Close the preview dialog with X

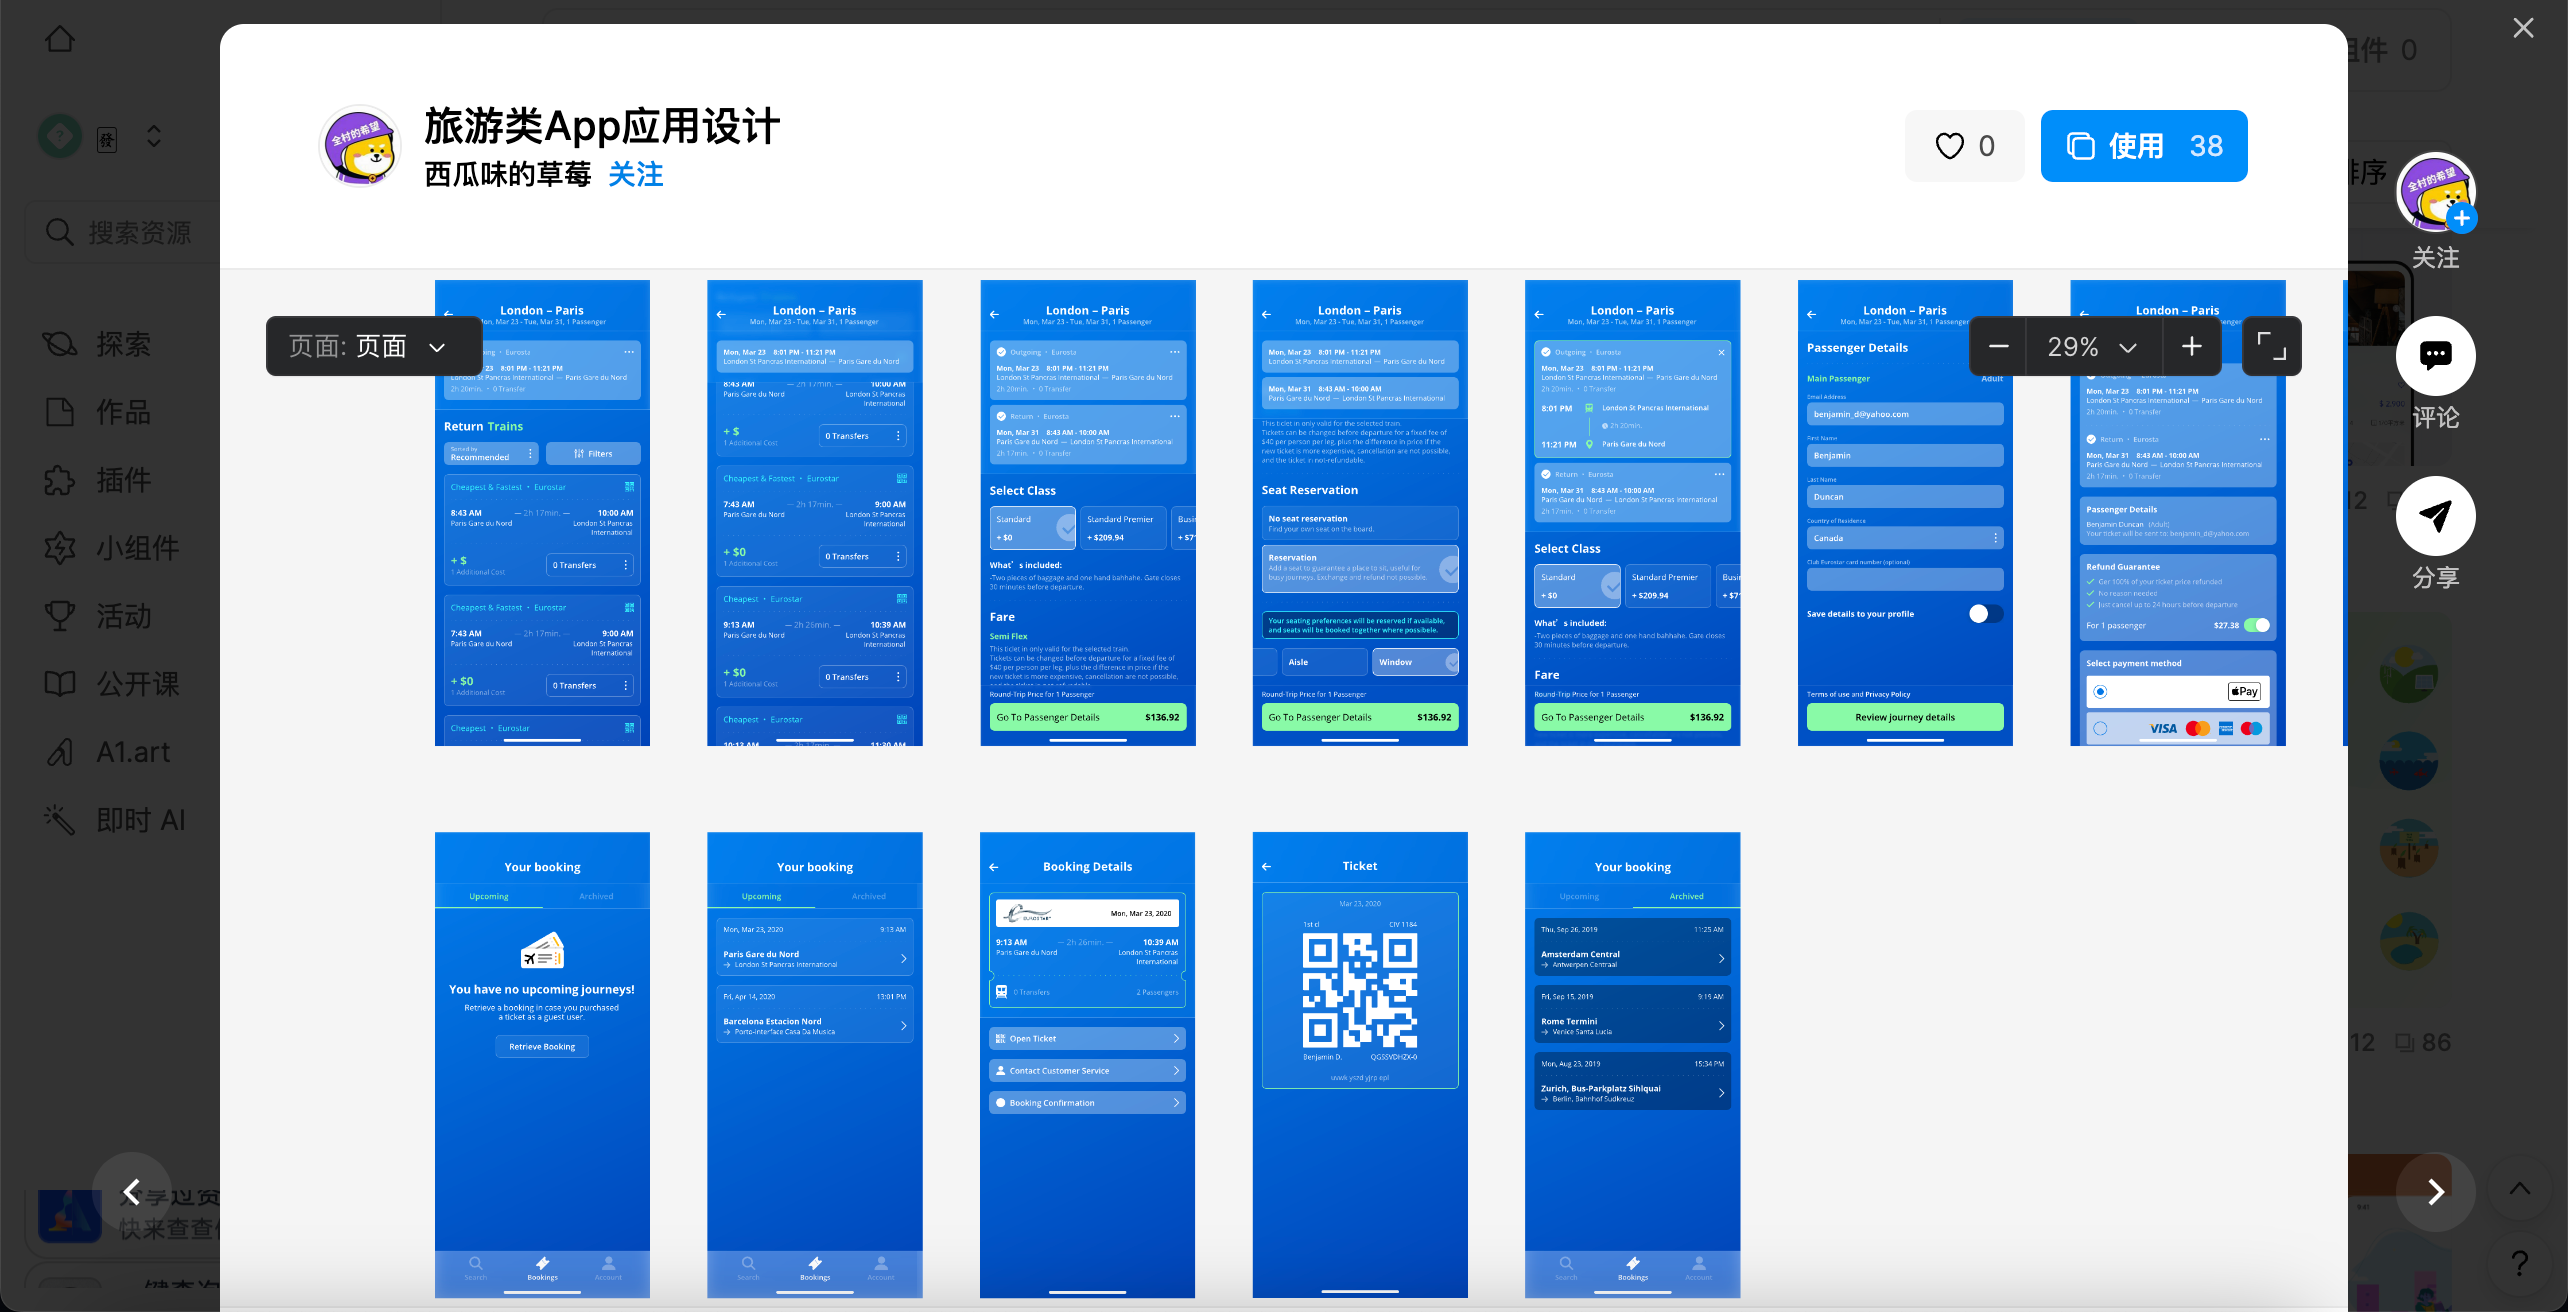pyautogui.click(x=2523, y=28)
